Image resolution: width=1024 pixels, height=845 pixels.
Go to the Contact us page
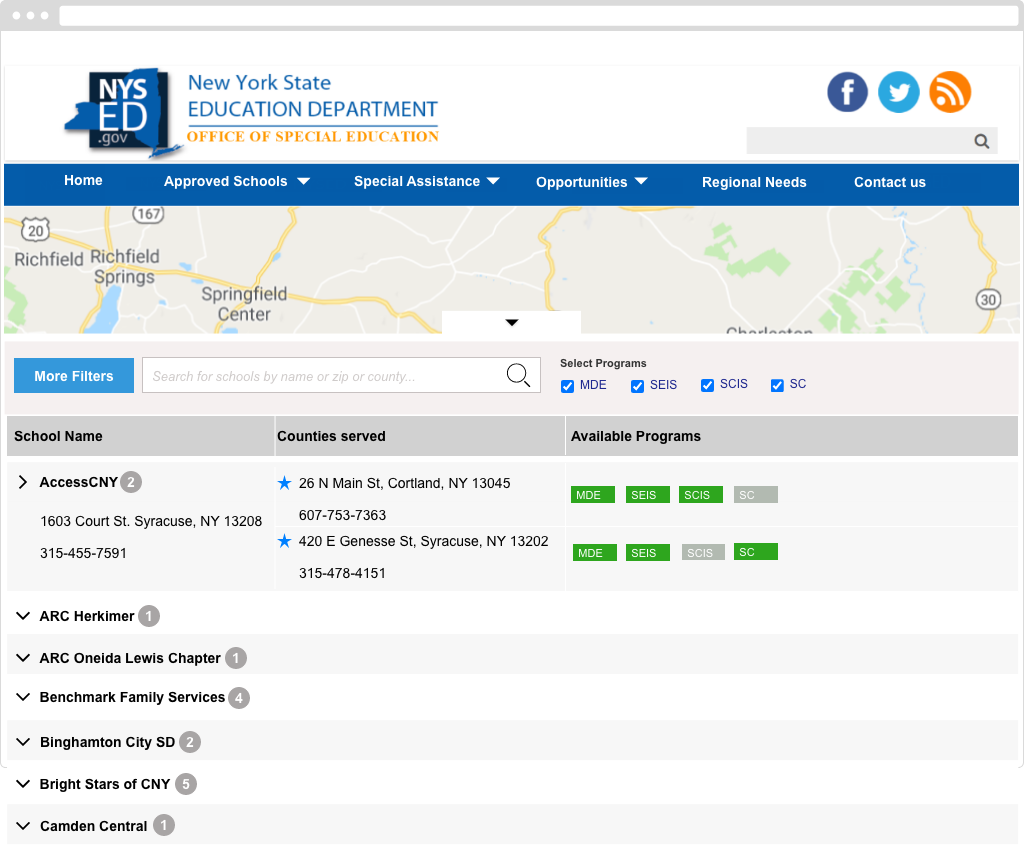tap(889, 182)
